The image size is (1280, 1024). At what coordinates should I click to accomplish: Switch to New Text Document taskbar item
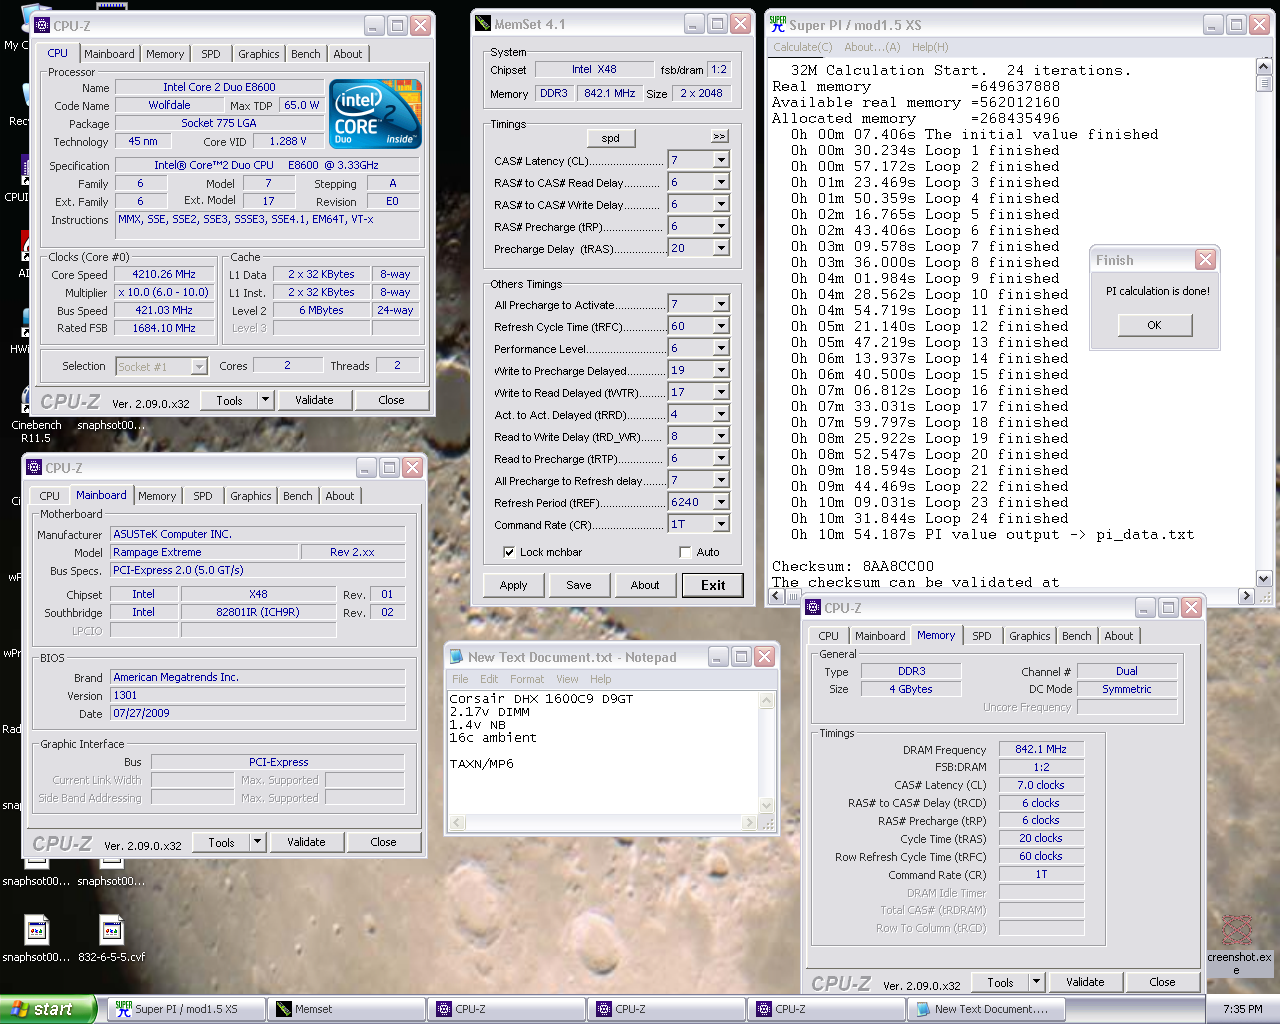[x=986, y=1009]
